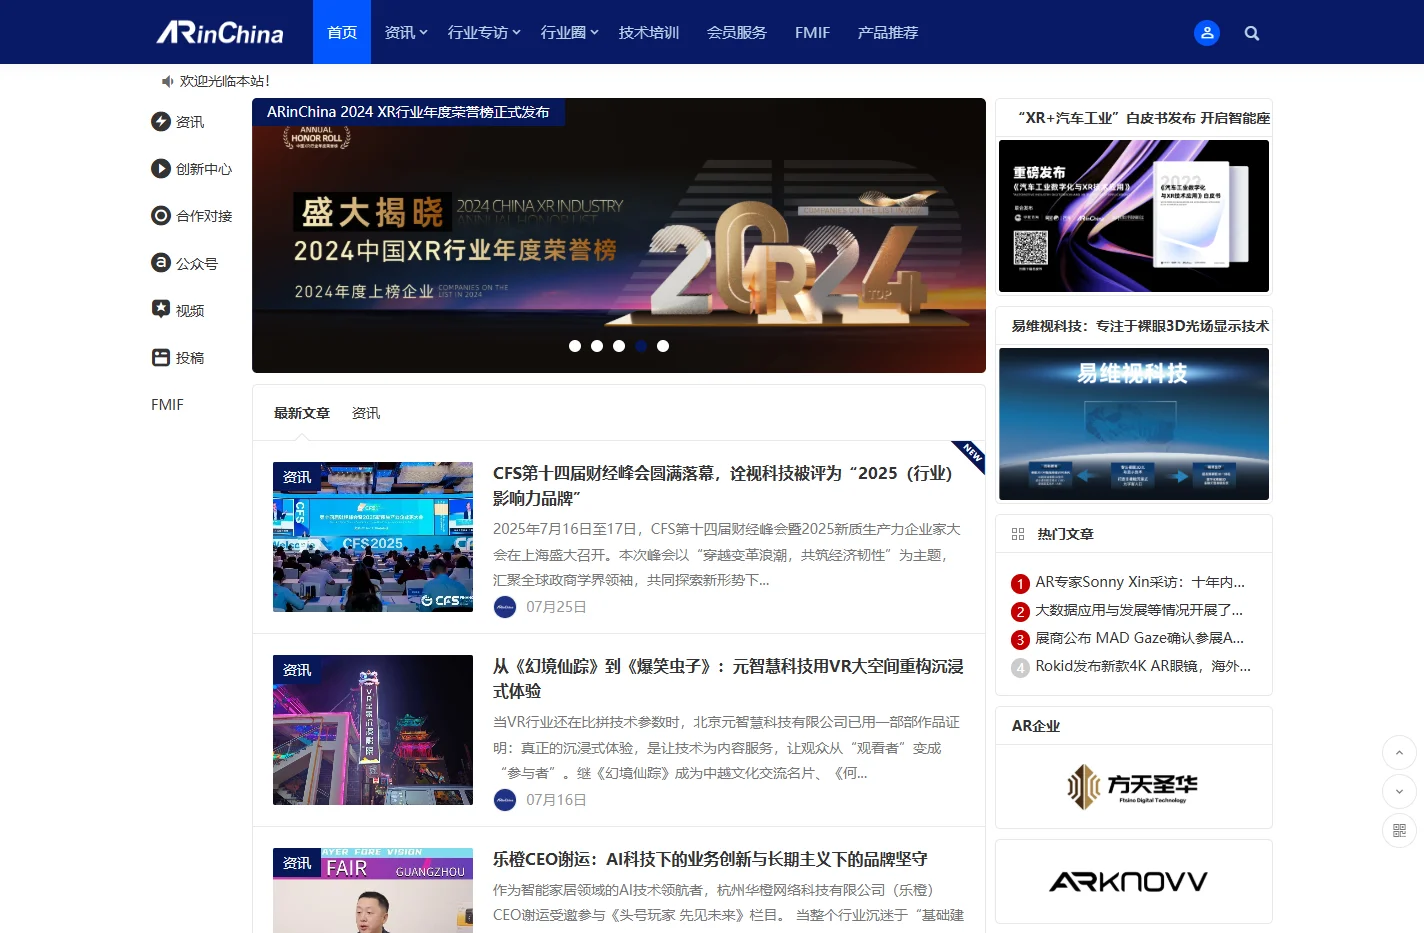1424x933 pixels.
Task: Open article CFS第十四届财经峰会圆满落幕 title
Action: pos(723,485)
